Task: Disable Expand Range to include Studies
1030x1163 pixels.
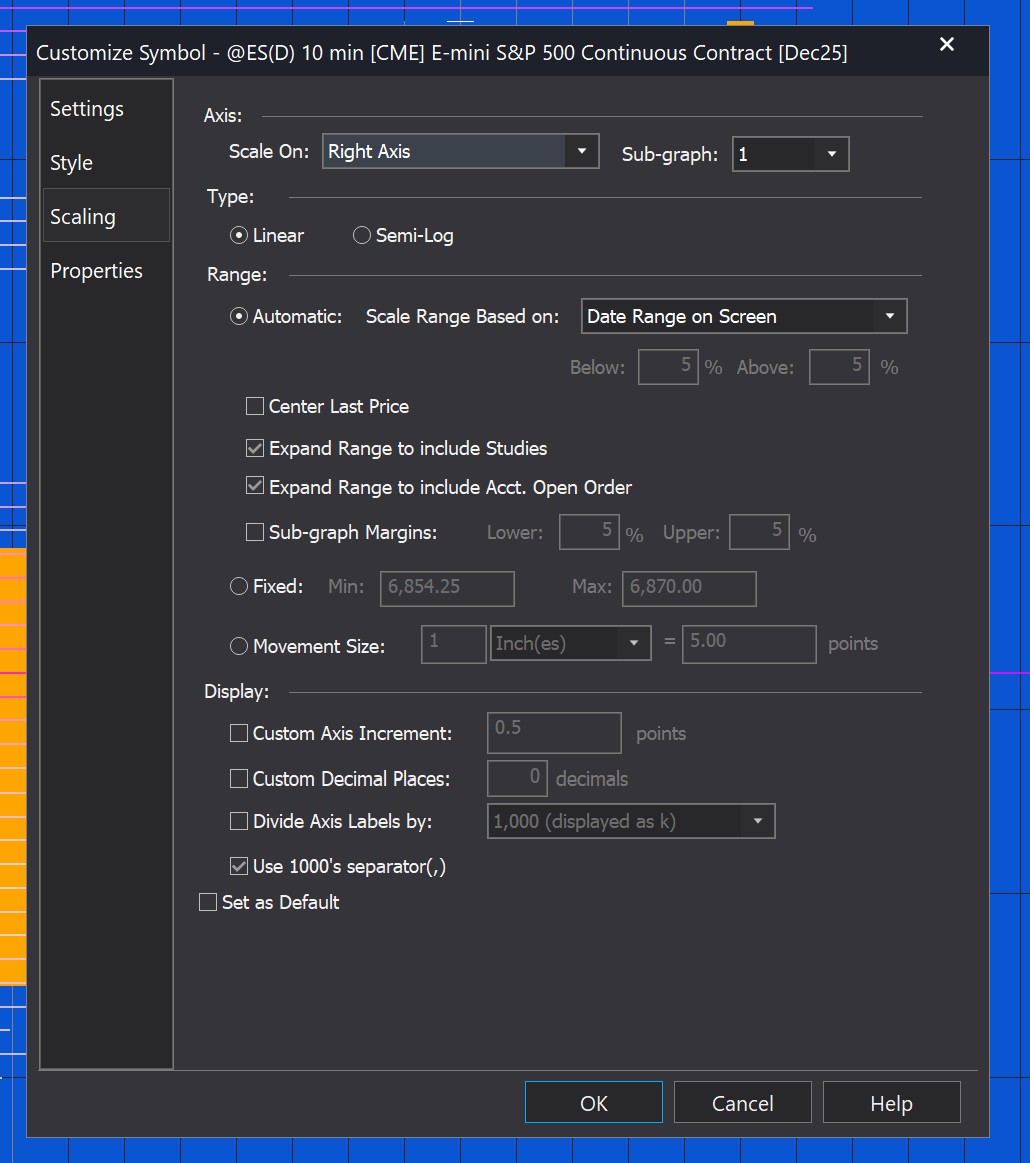Action: (254, 448)
